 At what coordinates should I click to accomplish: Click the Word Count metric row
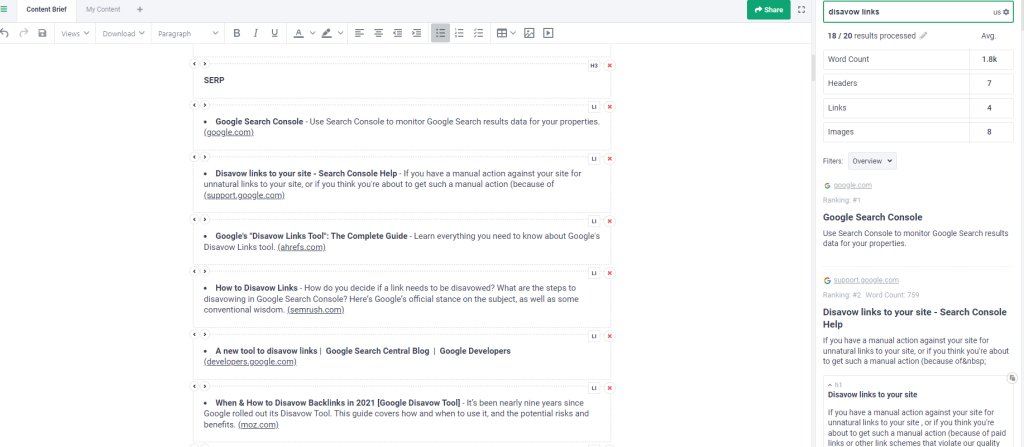916,59
